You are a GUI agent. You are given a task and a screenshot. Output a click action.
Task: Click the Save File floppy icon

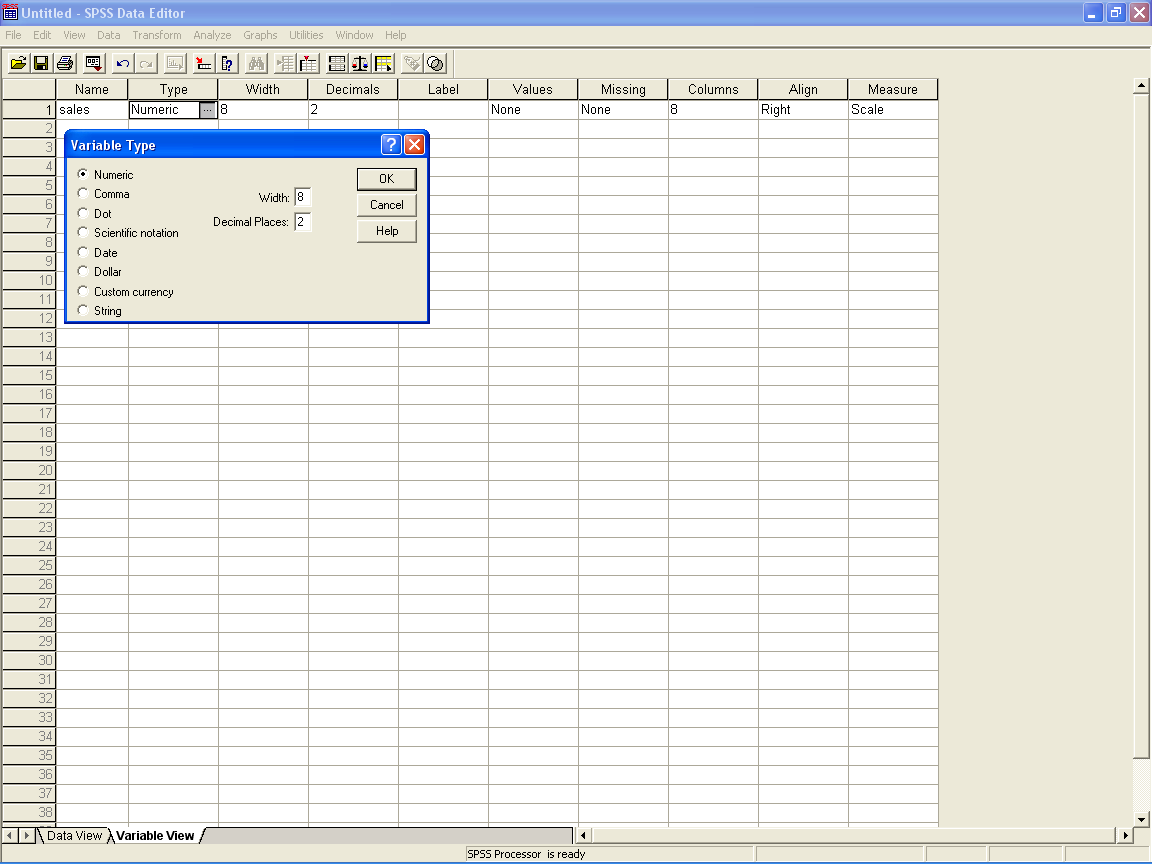pos(41,64)
